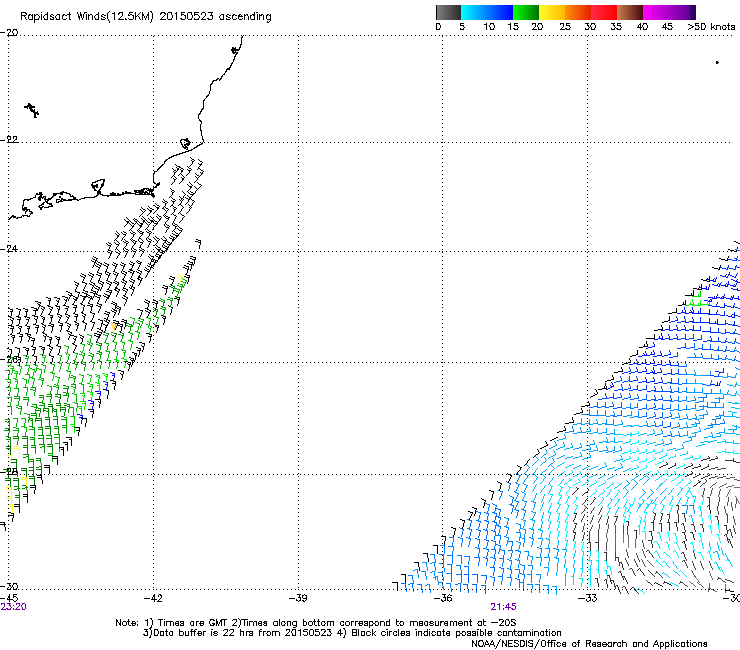
Task: Click the legend label "45"
Action: point(667,26)
